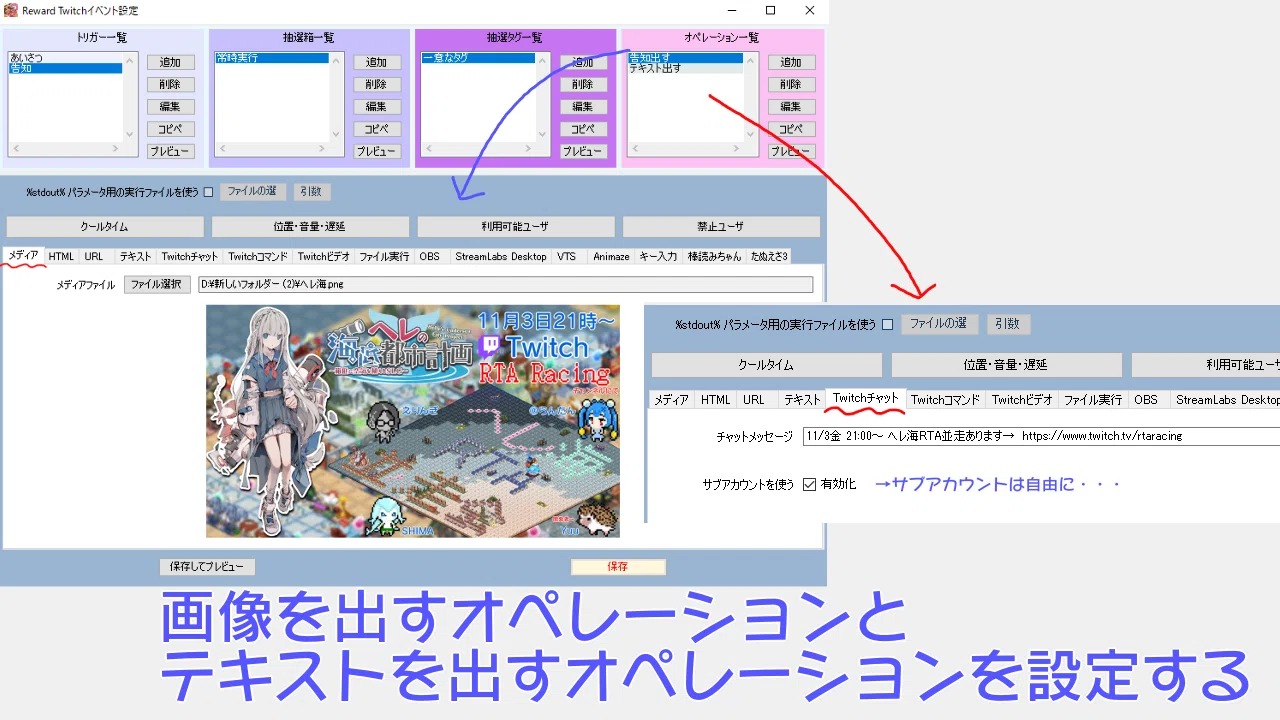Switch to HTML tab in the main window
The width and height of the screenshot is (1280, 720).
pyautogui.click(x=62, y=256)
